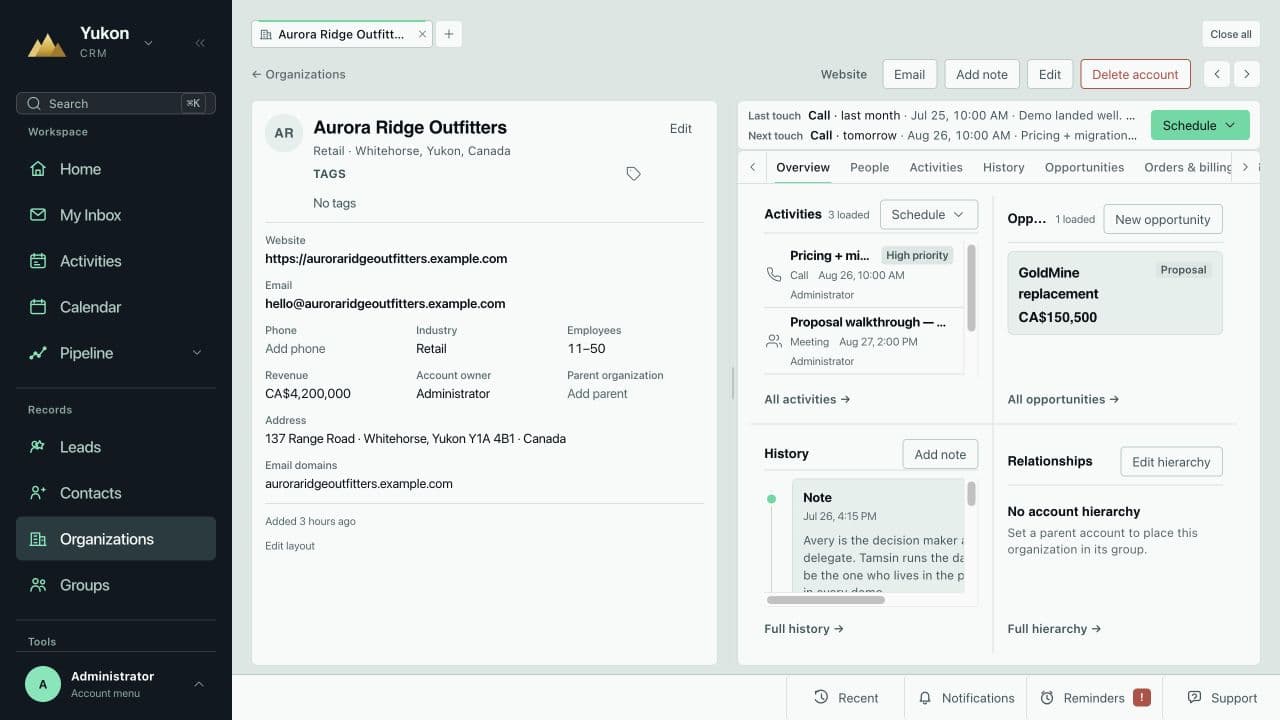Expand the Administrator account menu
The image size is (1280, 720).
pos(116,684)
